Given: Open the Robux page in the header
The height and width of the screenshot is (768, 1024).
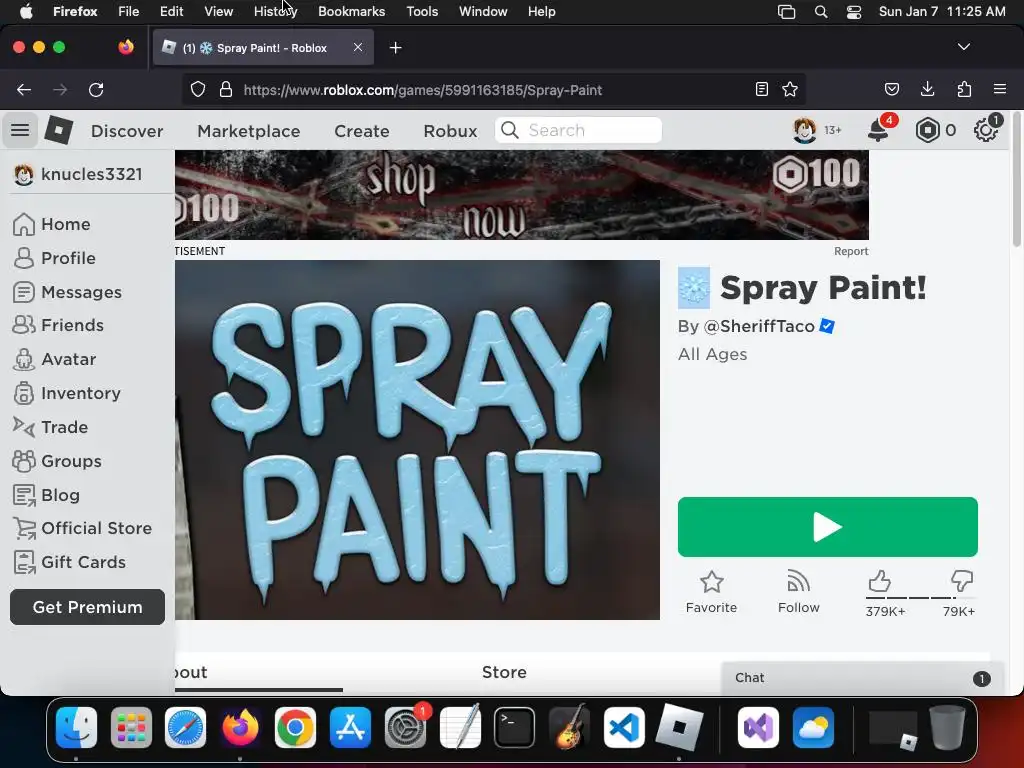Looking at the screenshot, I should (450, 131).
